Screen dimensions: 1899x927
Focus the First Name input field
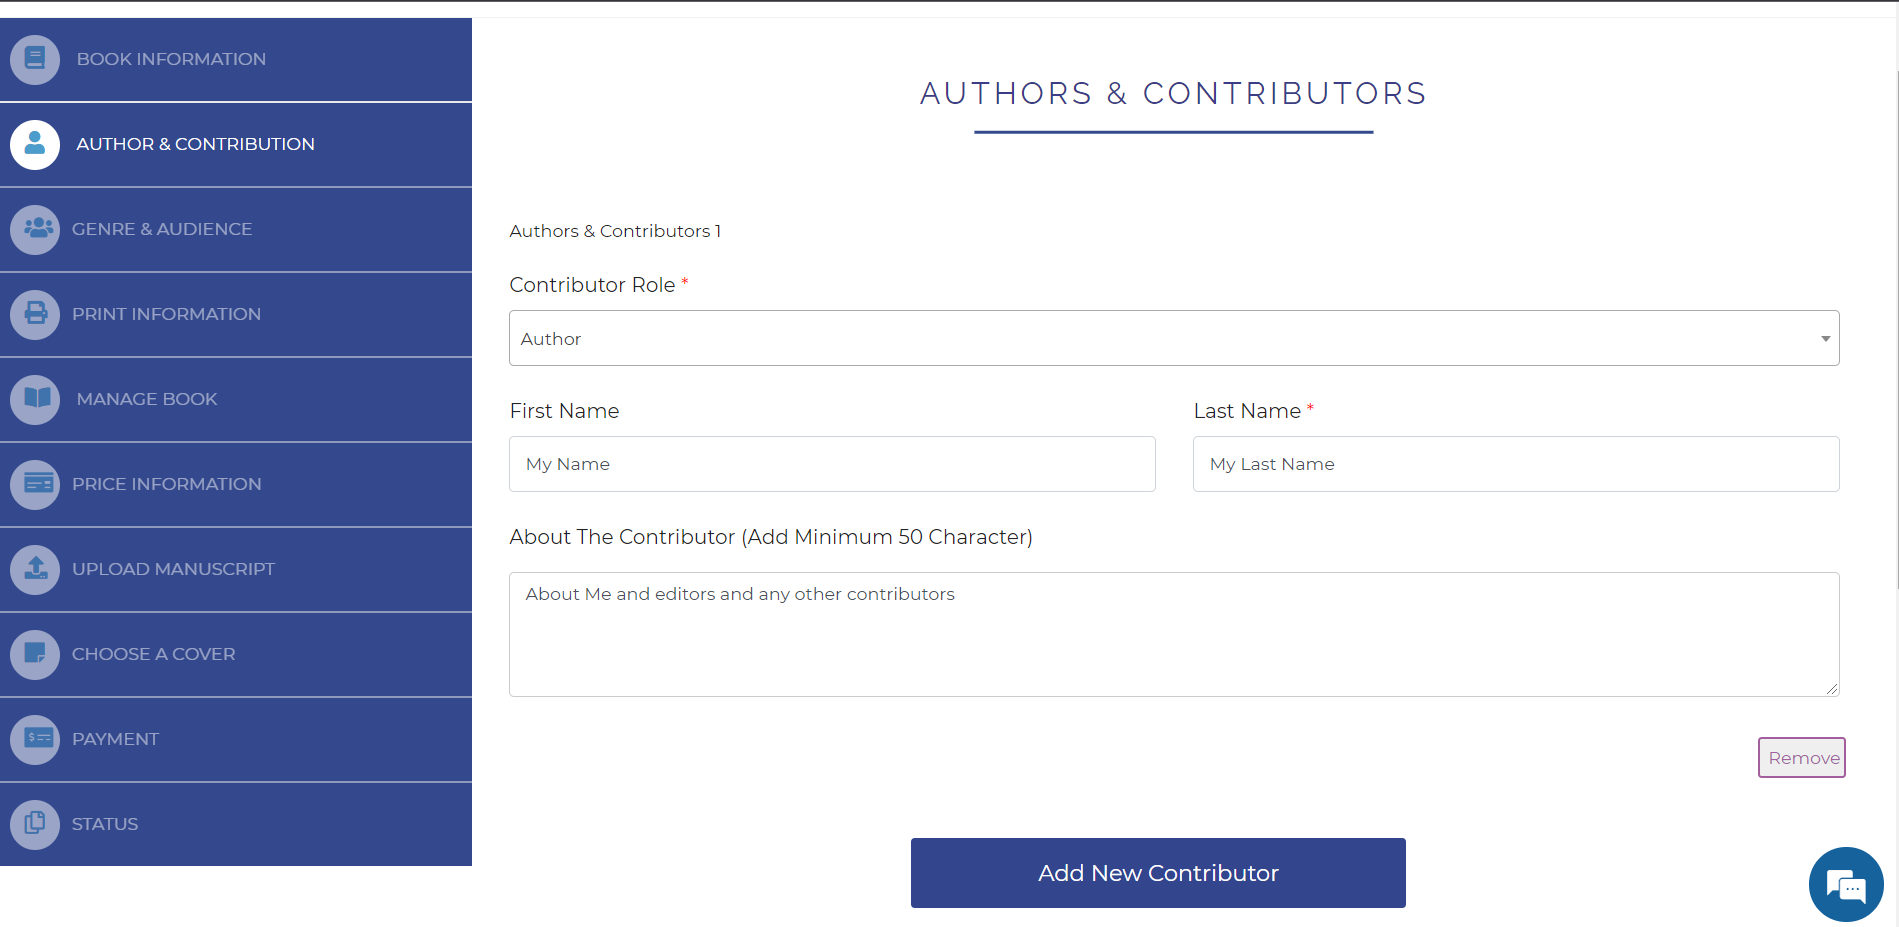[x=832, y=464]
